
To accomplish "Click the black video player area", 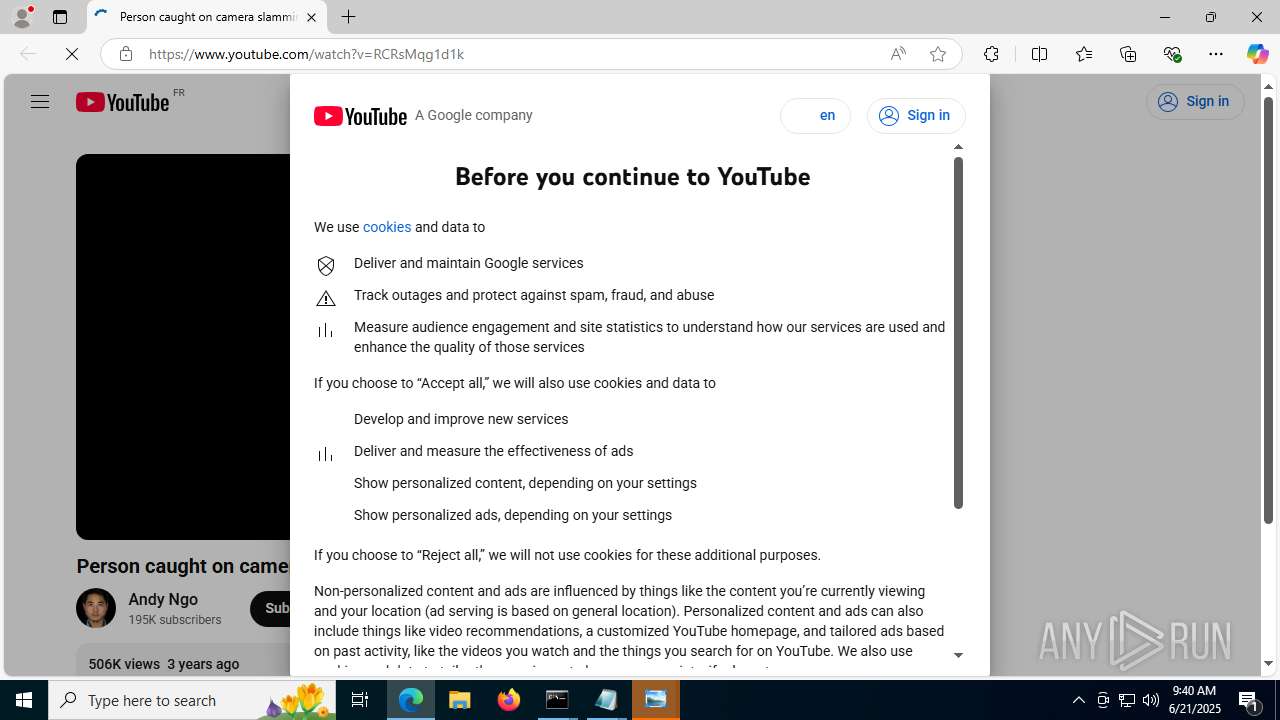I will point(183,346).
